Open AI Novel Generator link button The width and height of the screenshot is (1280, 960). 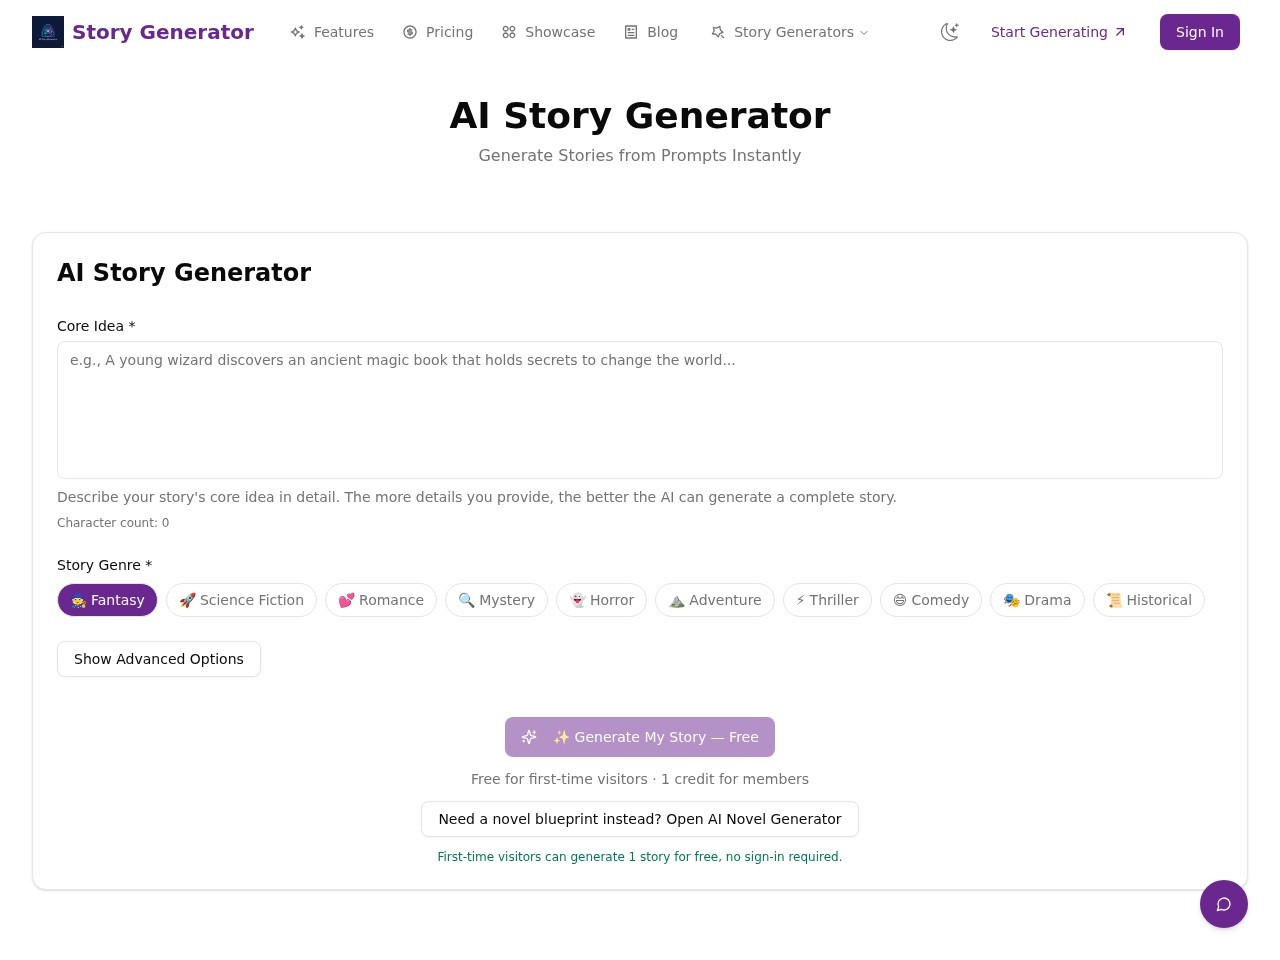pyautogui.click(x=640, y=819)
